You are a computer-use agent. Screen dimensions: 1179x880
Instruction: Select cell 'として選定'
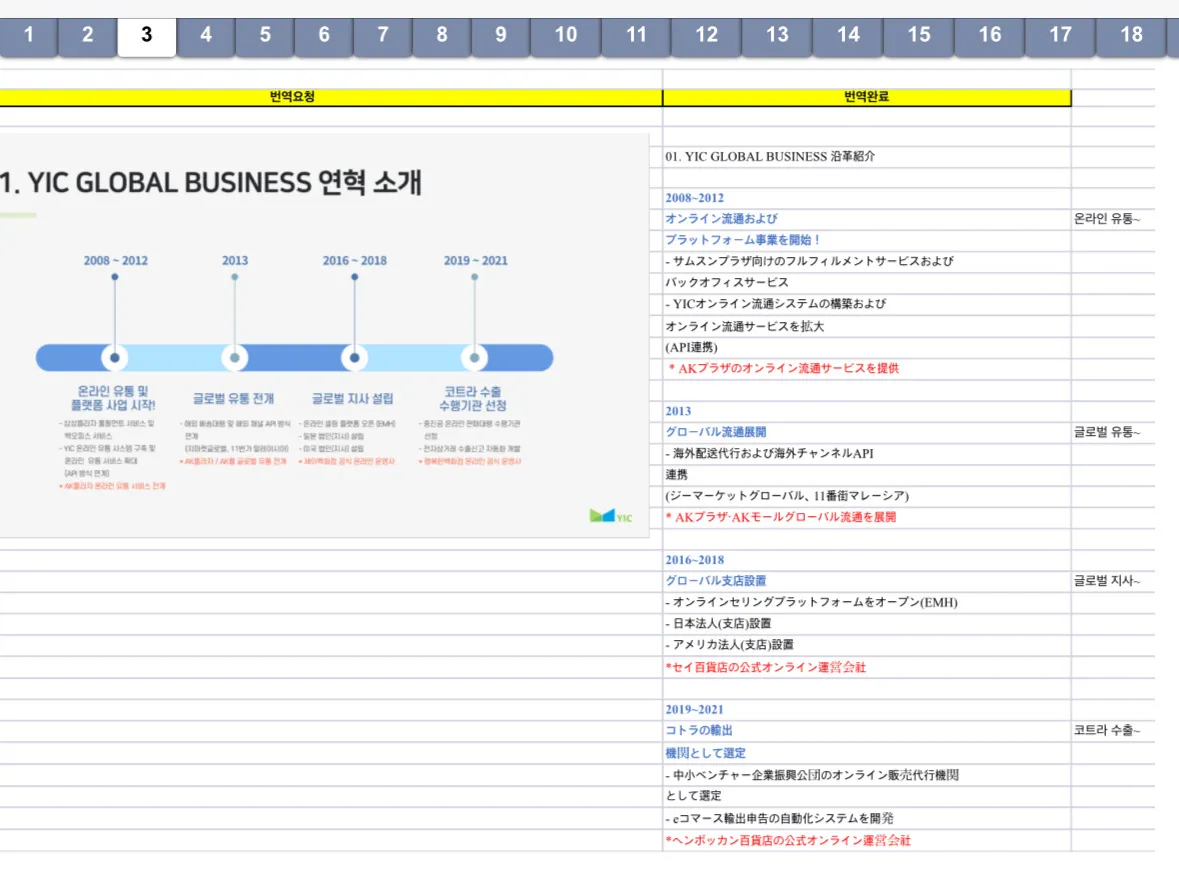[867, 796]
